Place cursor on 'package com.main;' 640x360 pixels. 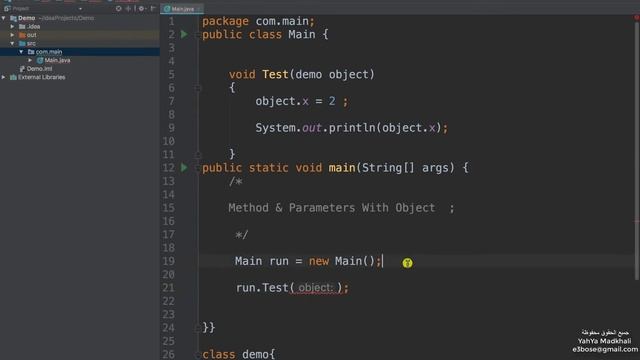click(x=258, y=21)
